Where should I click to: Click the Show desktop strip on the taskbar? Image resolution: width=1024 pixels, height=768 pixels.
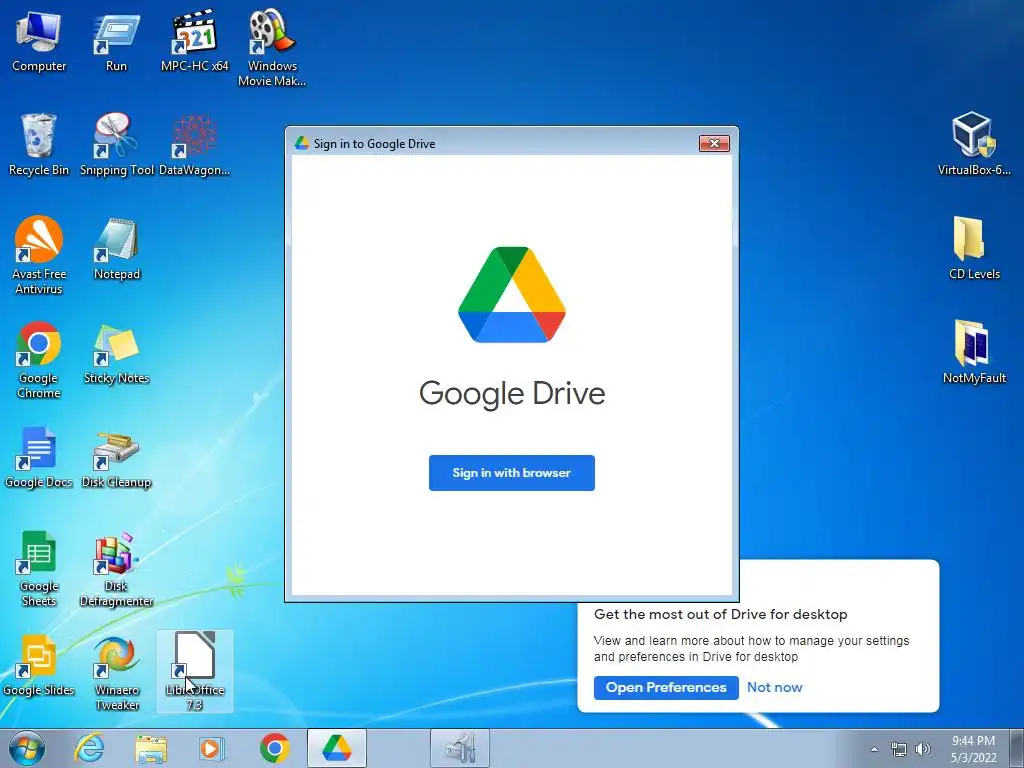(x=1017, y=748)
